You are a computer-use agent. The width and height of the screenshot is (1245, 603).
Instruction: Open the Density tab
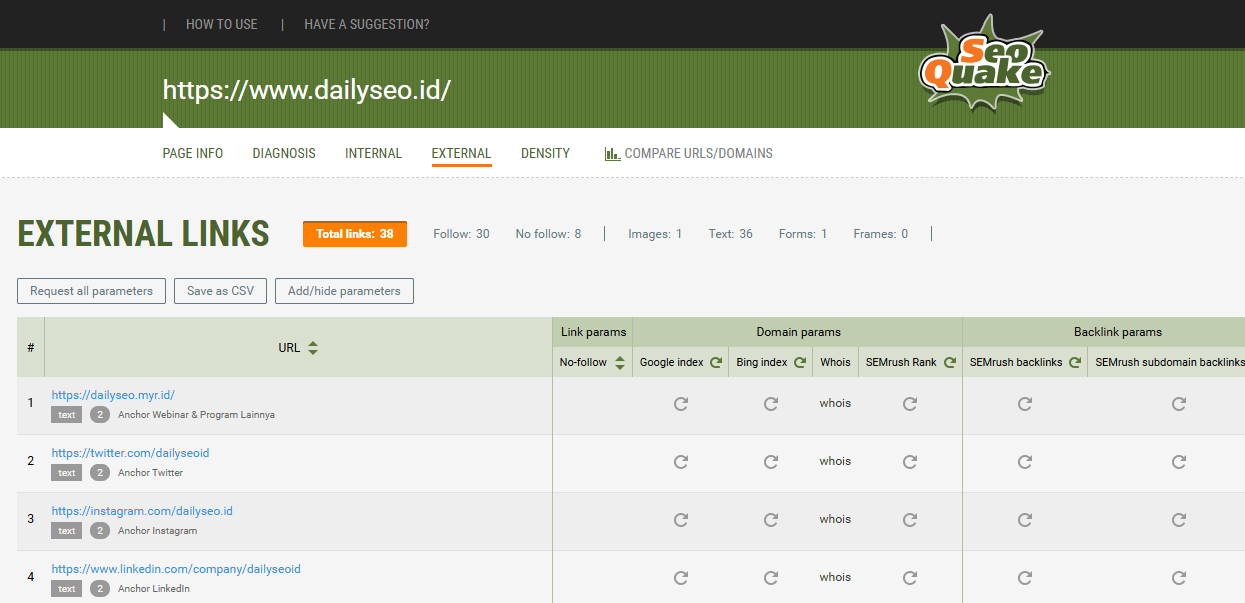tap(545, 153)
